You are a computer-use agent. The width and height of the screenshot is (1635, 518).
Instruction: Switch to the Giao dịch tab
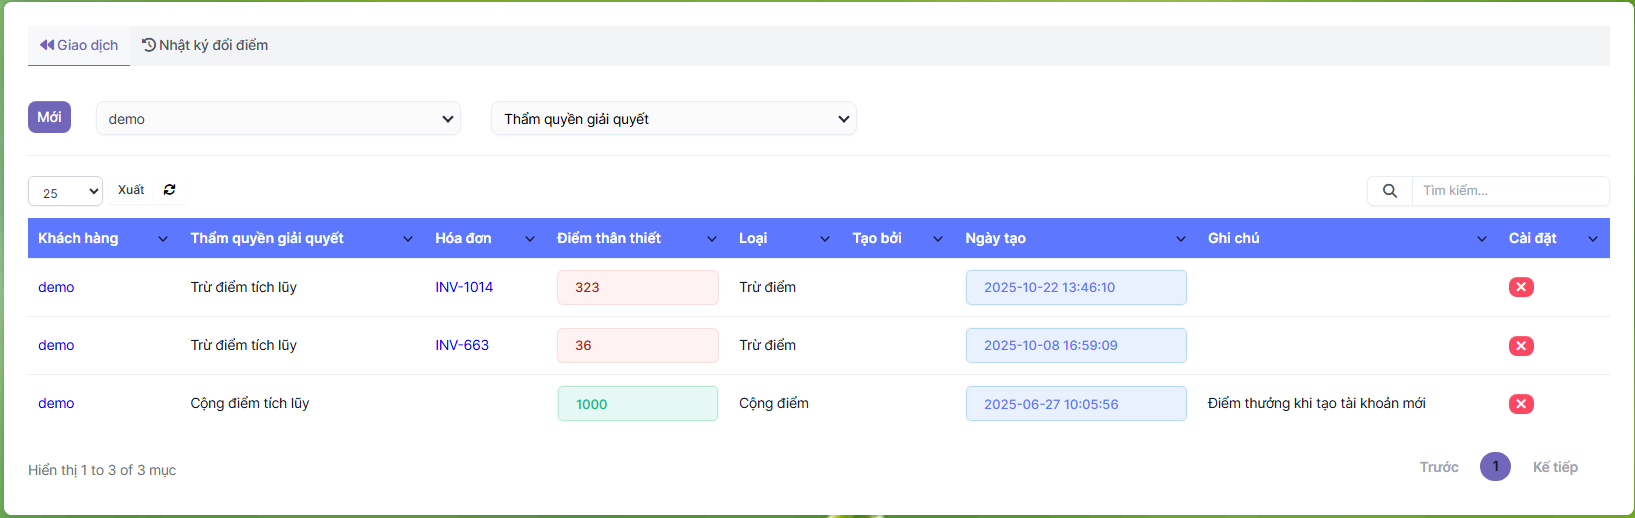coord(79,46)
